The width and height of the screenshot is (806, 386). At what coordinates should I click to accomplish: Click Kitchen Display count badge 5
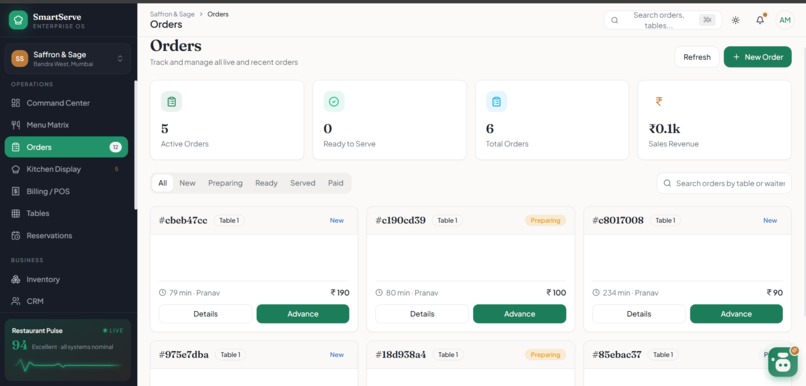(116, 169)
